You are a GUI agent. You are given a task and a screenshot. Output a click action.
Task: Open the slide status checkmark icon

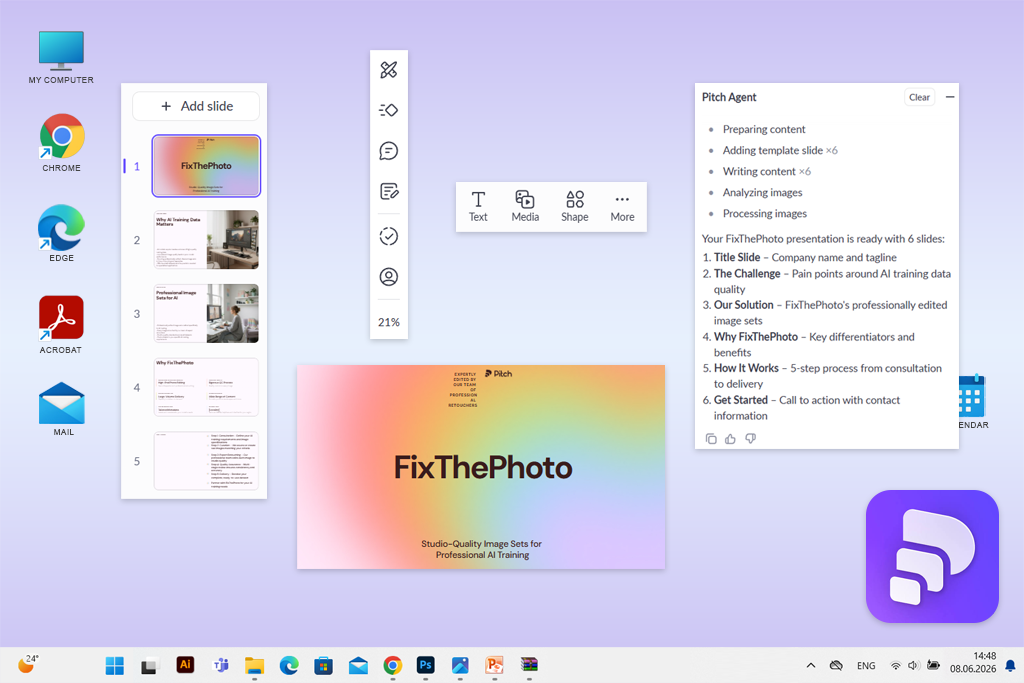(x=389, y=236)
